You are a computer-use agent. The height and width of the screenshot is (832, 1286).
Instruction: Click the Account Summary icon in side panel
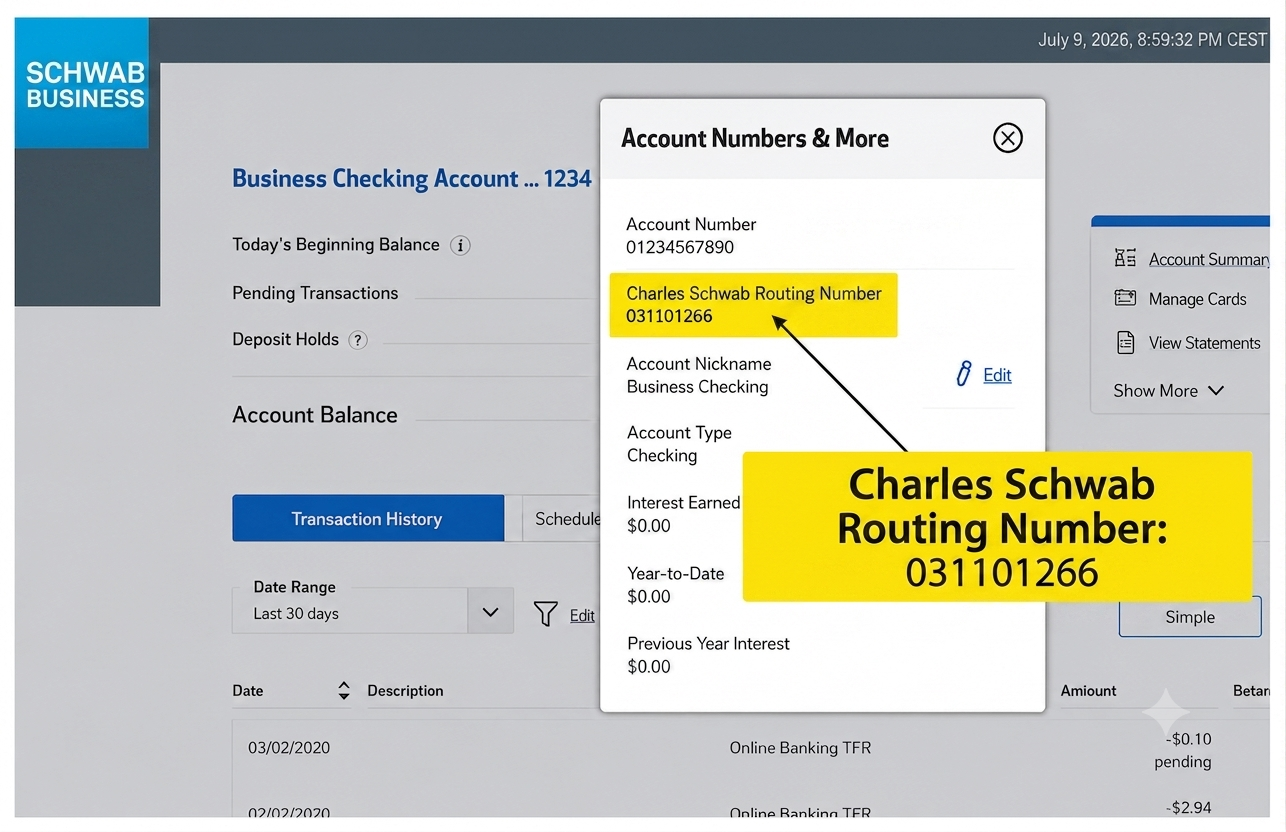1125,258
